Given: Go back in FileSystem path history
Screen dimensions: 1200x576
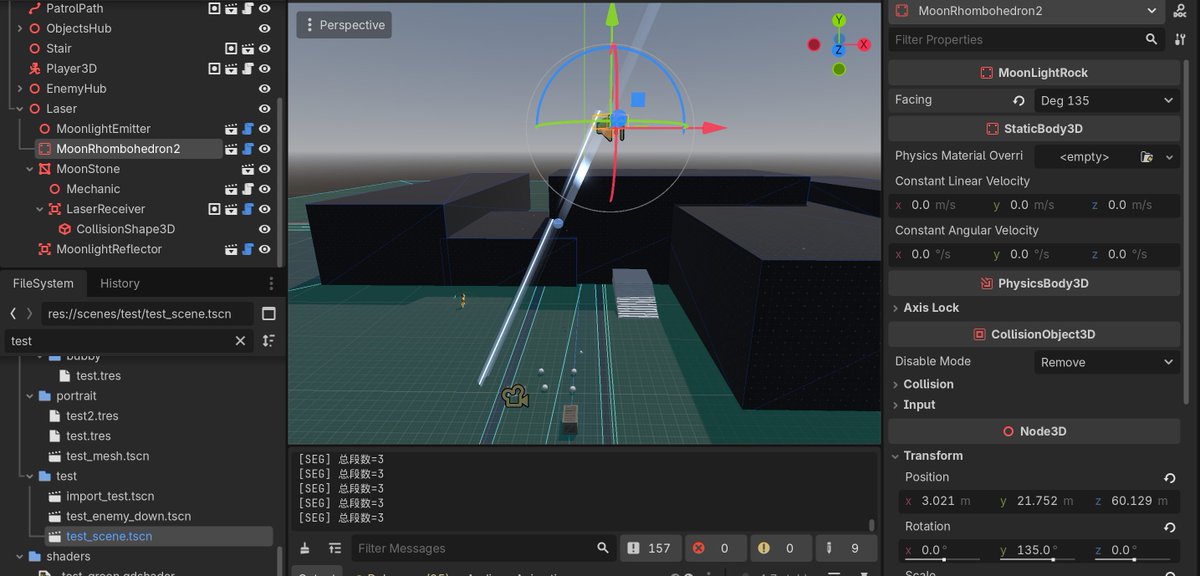Looking at the screenshot, I should point(13,313).
